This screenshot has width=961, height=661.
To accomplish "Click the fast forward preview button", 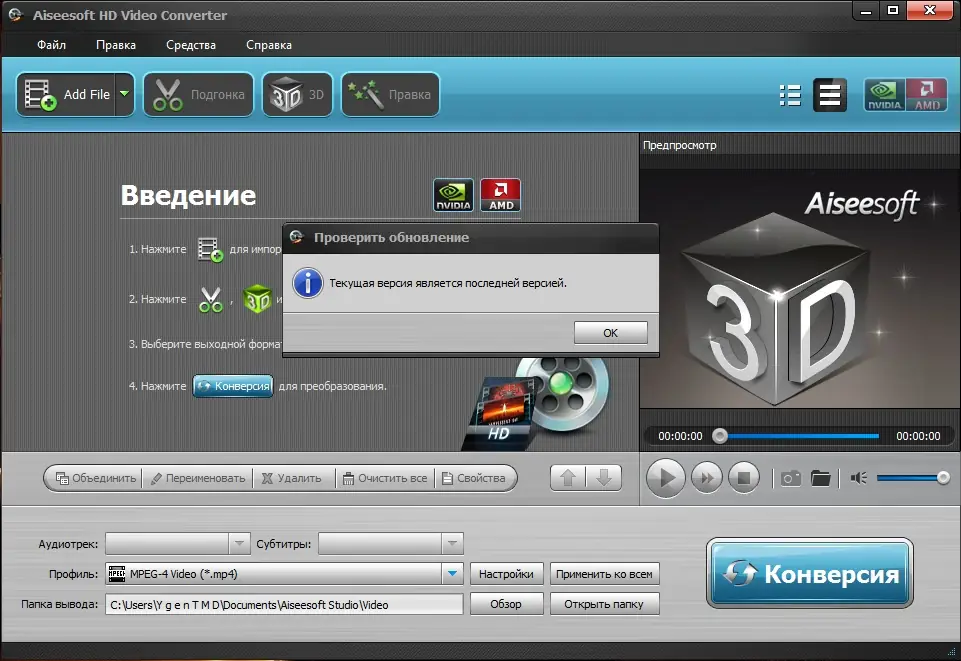I will 707,478.
